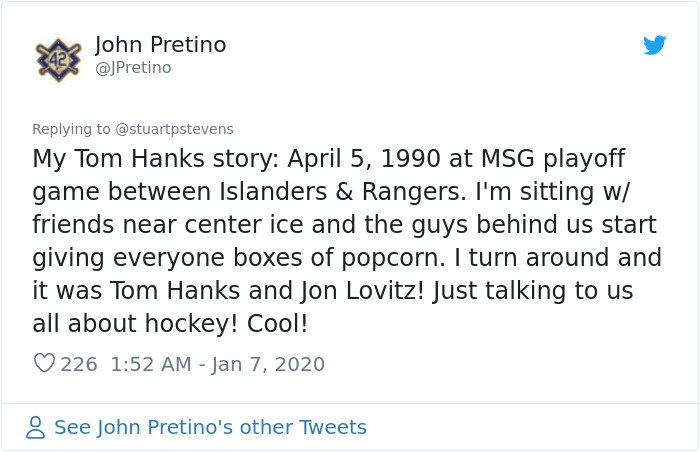Click the 226 likes count
This screenshot has height=452, width=700.
click(79, 364)
